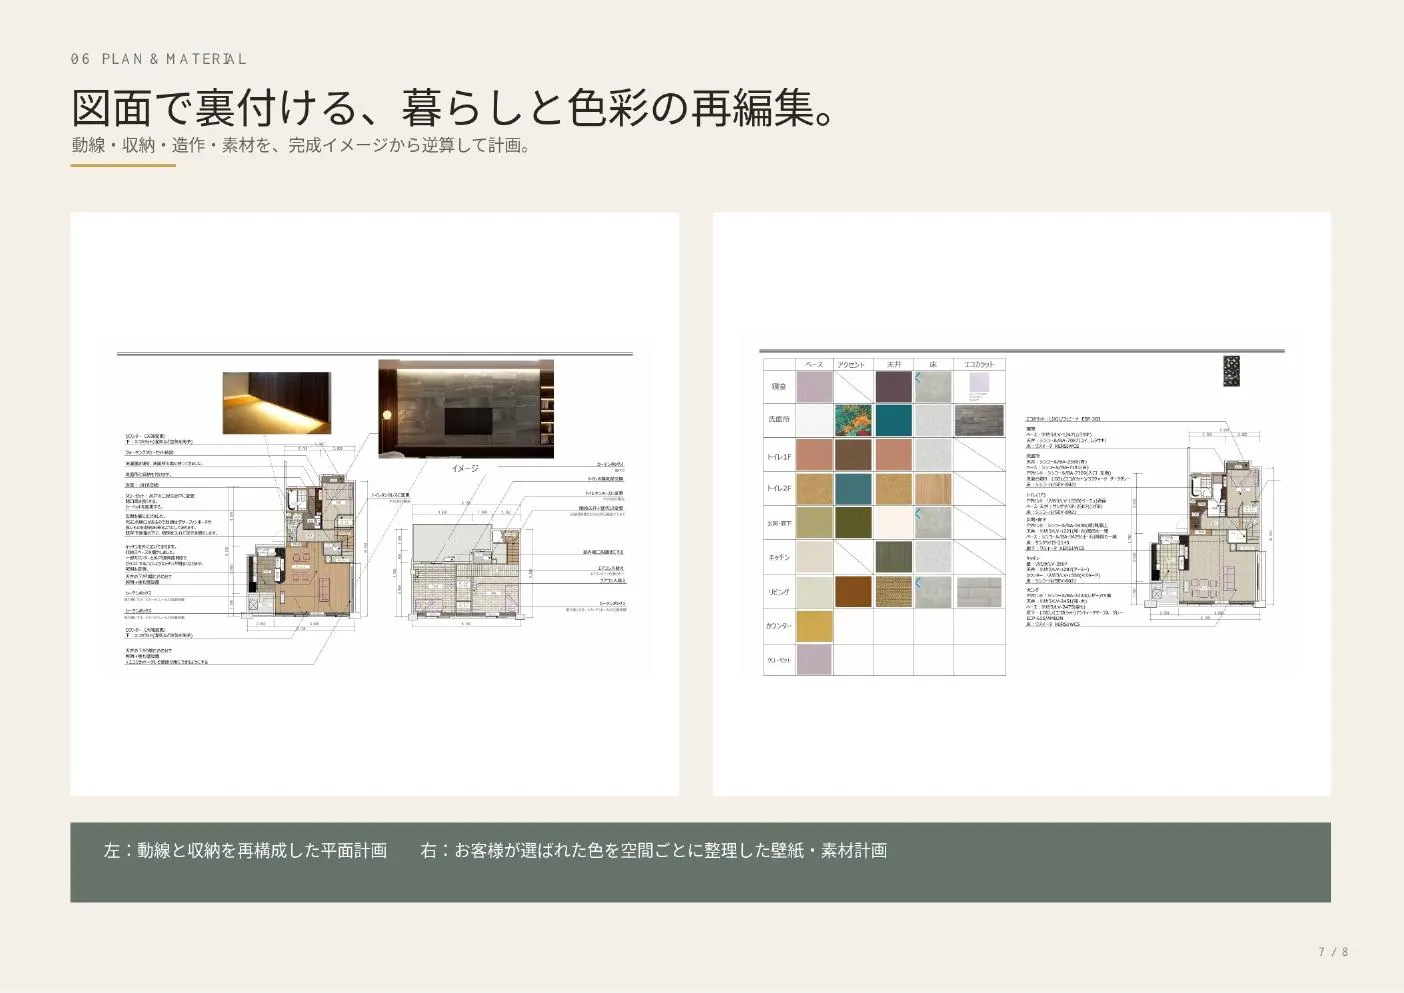Click the カウンター row label
1404x993 pixels.
pyautogui.click(x=779, y=626)
